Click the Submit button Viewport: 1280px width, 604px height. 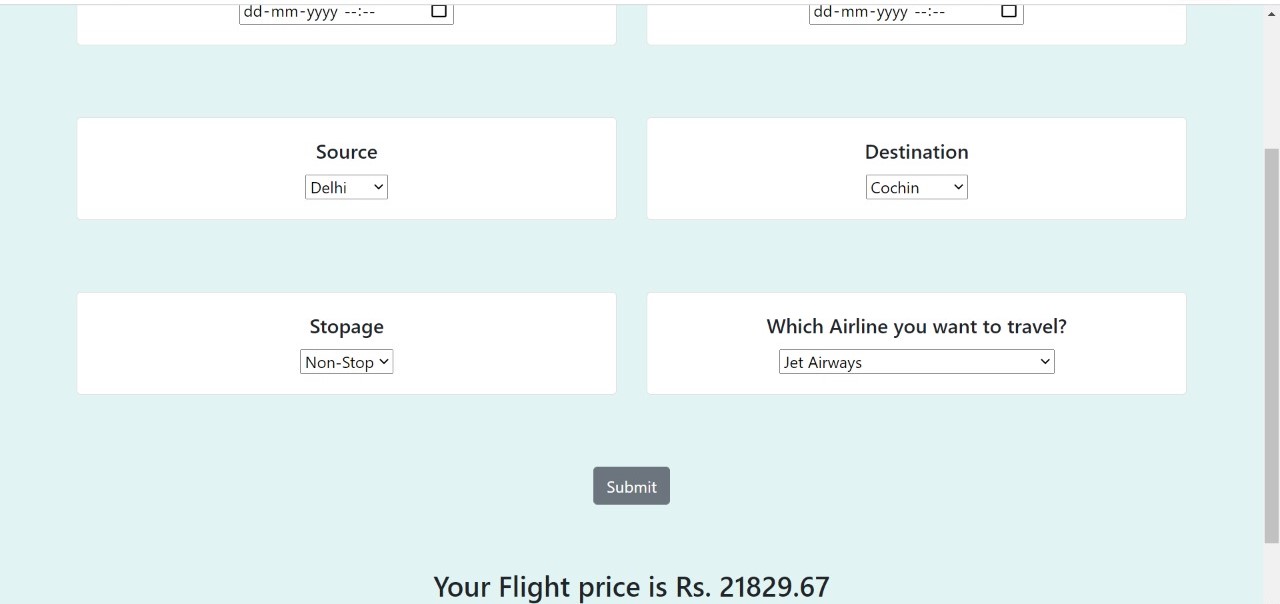[x=631, y=486]
